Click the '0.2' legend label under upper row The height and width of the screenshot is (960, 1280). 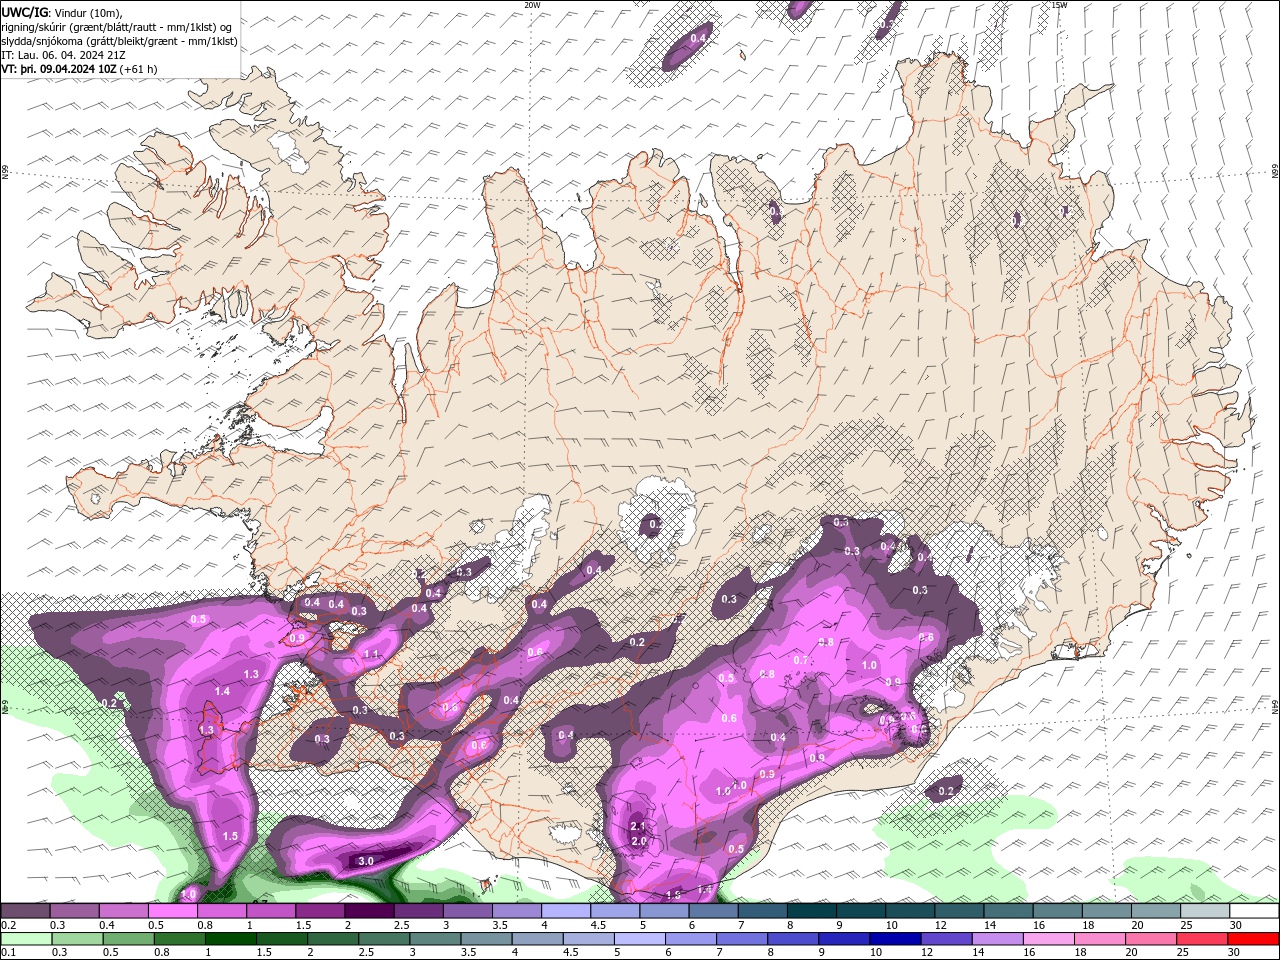pyautogui.click(x=8, y=925)
